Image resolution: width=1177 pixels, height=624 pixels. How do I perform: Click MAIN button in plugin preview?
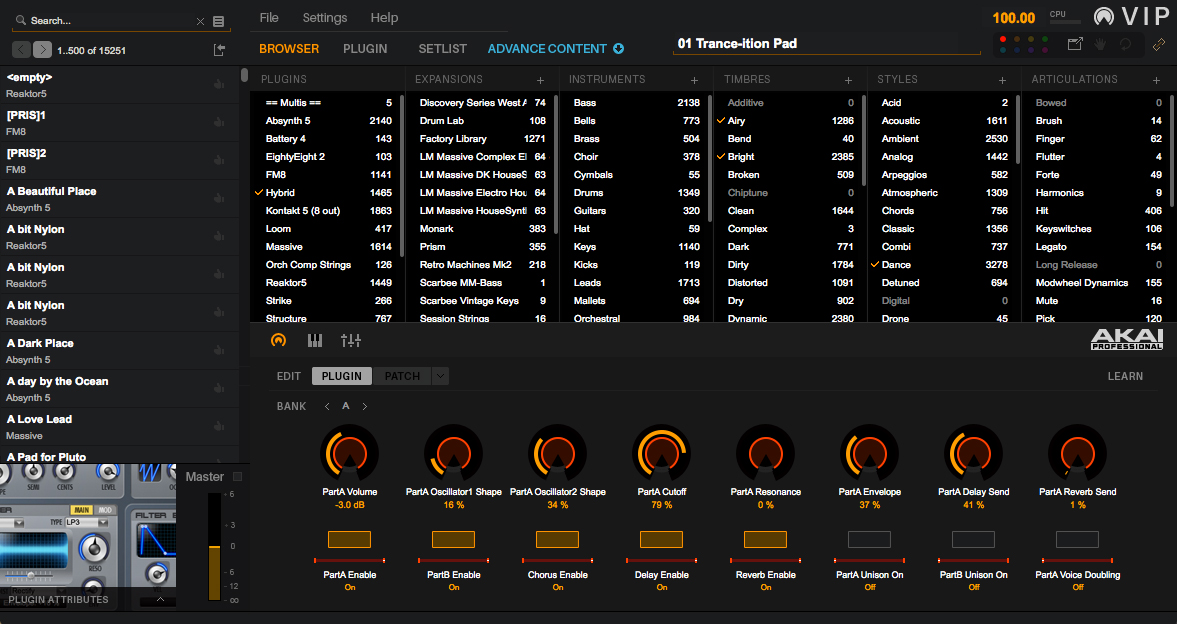coord(82,510)
